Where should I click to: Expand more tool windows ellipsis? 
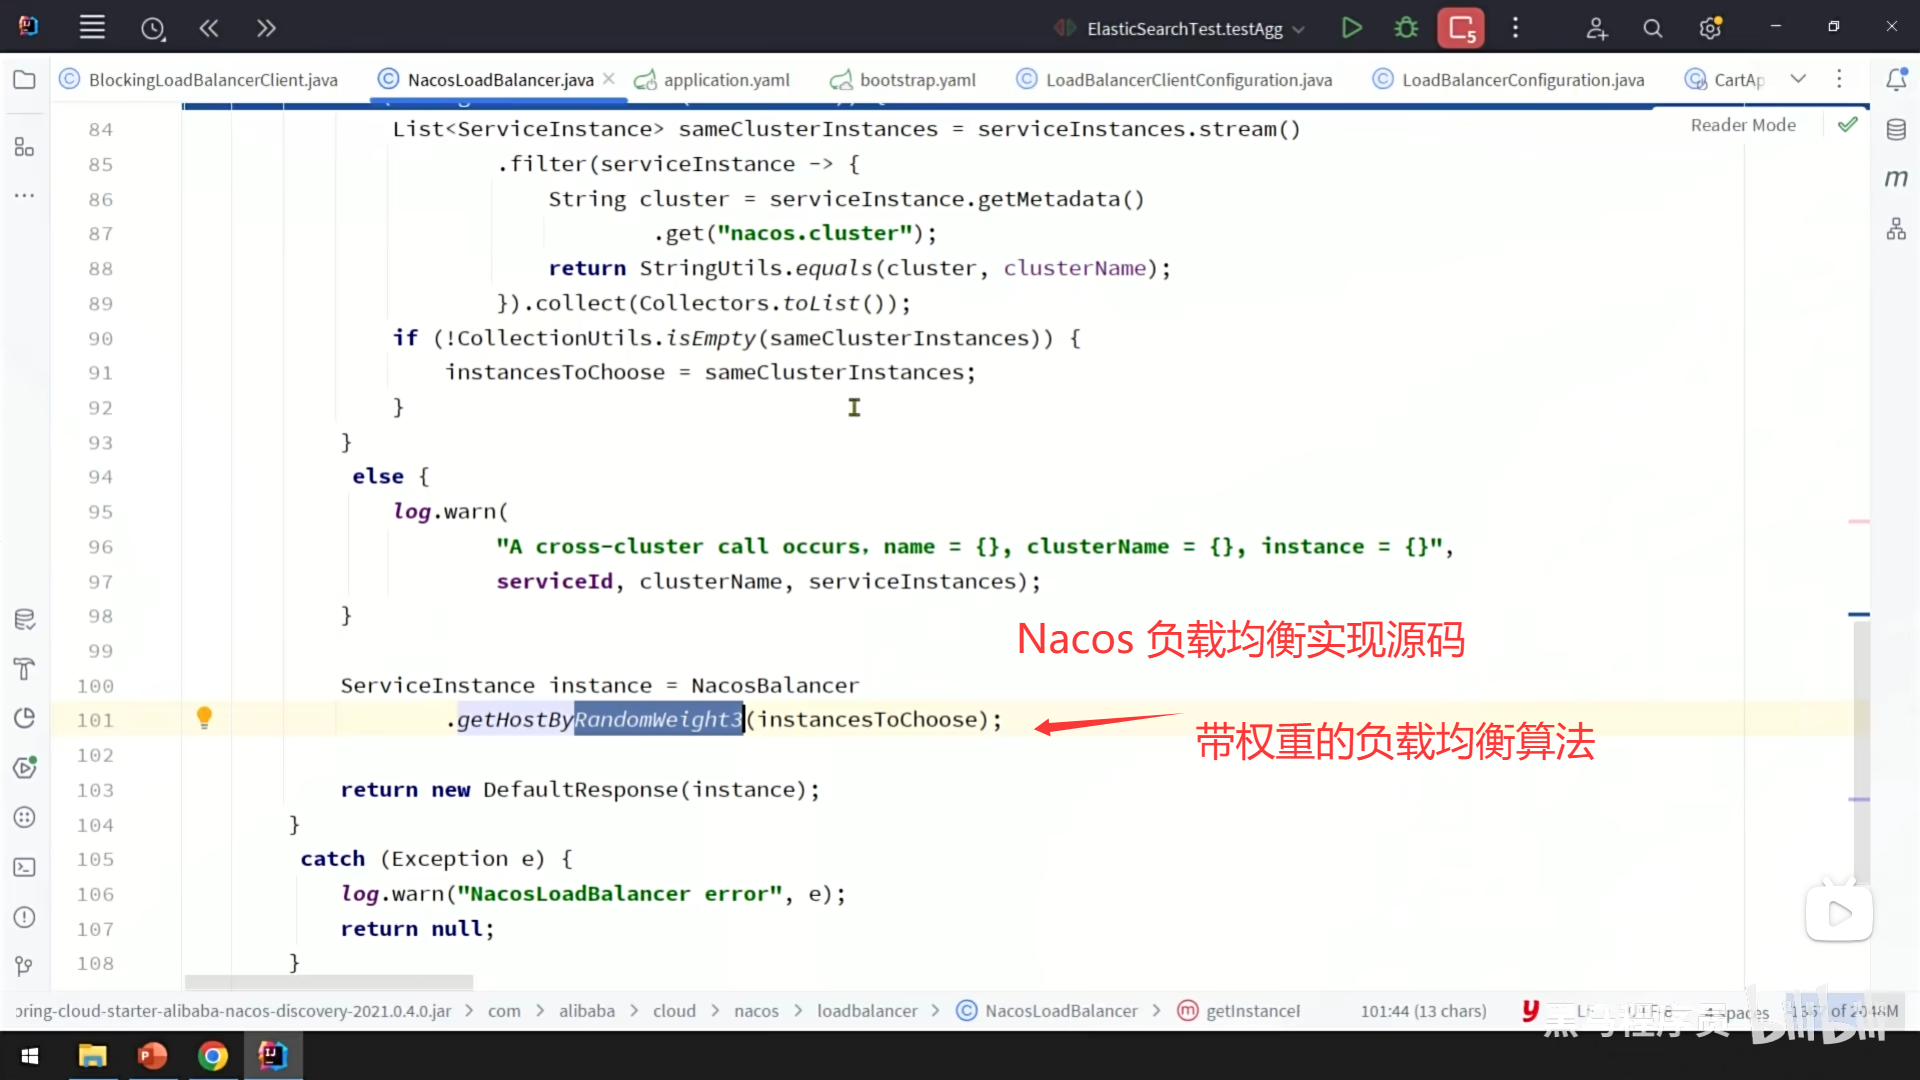point(25,196)
